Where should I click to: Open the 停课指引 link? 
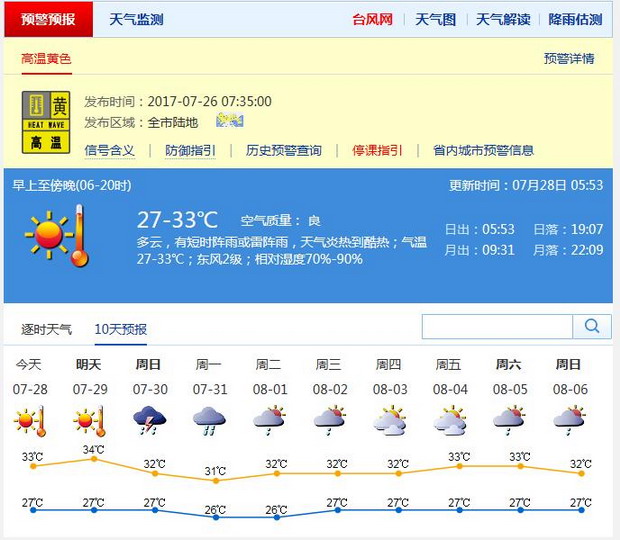377,151
